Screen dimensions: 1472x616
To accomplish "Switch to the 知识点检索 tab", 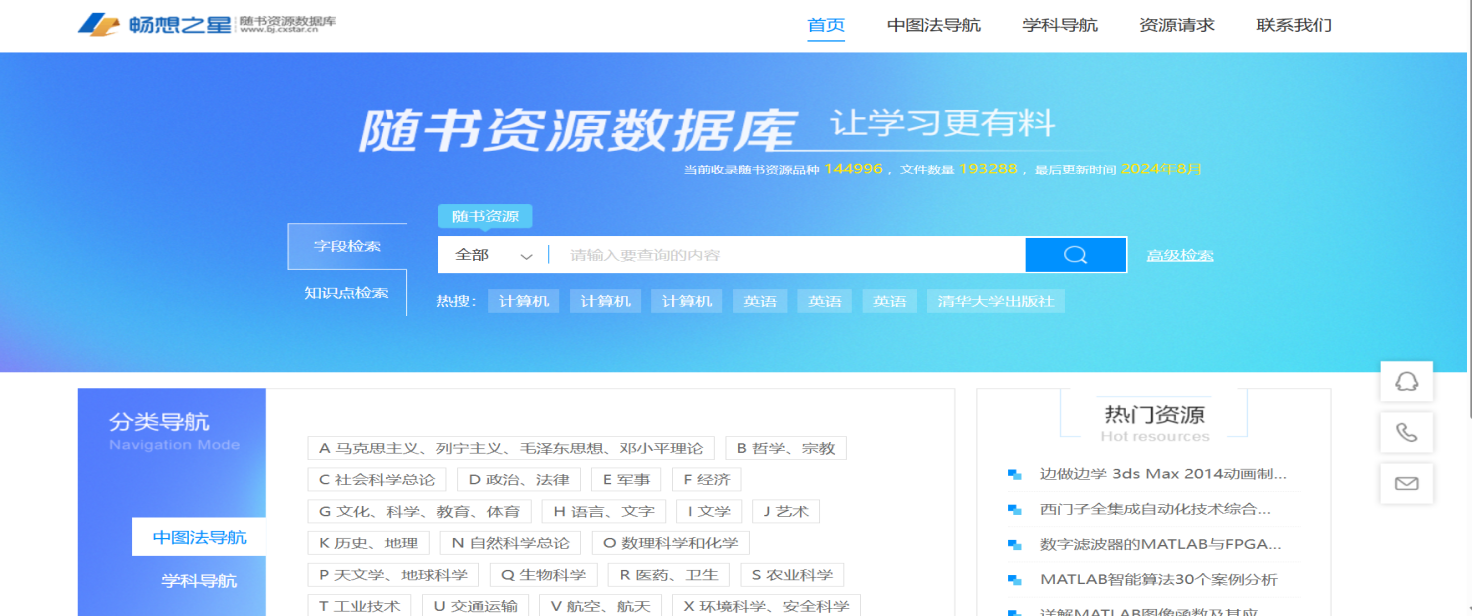I will [346, 293].
